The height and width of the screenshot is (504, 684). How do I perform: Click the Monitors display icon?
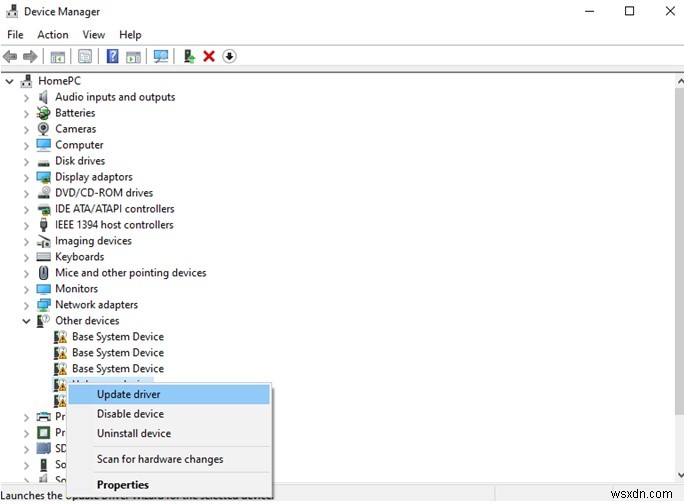coord(44,289)
